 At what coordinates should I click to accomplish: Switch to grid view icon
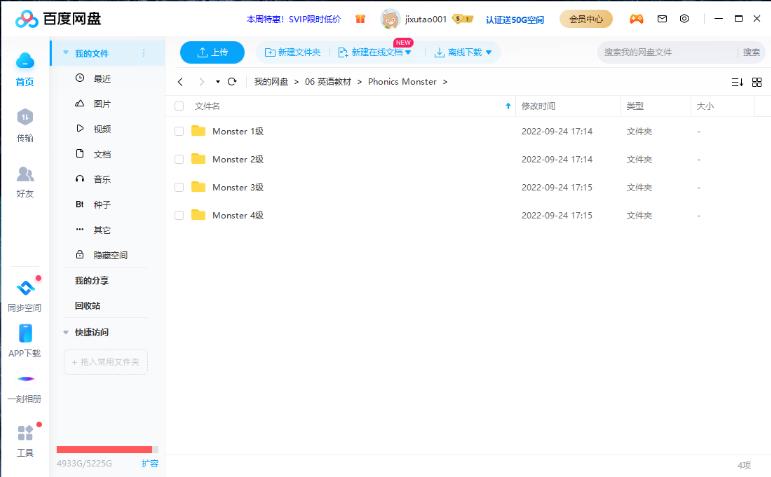(x=757, y=82)
